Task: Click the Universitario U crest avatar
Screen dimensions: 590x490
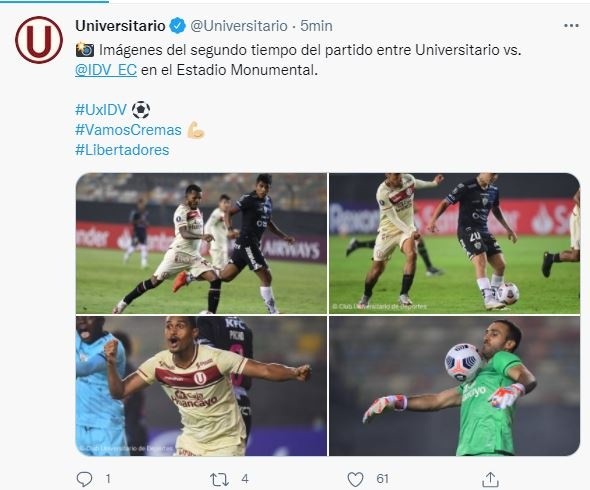Action: (x=39, y=40)
